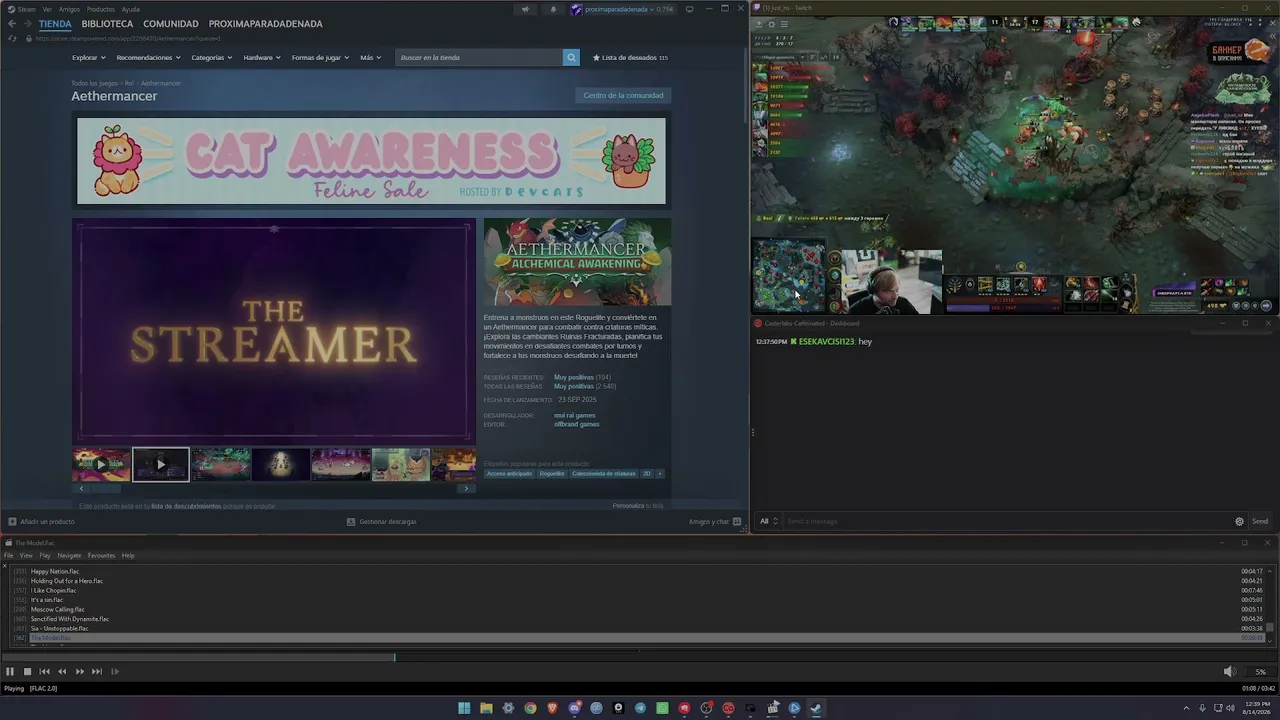
Task: Seek on the audio player progress bar
Action: click(640, 657)
